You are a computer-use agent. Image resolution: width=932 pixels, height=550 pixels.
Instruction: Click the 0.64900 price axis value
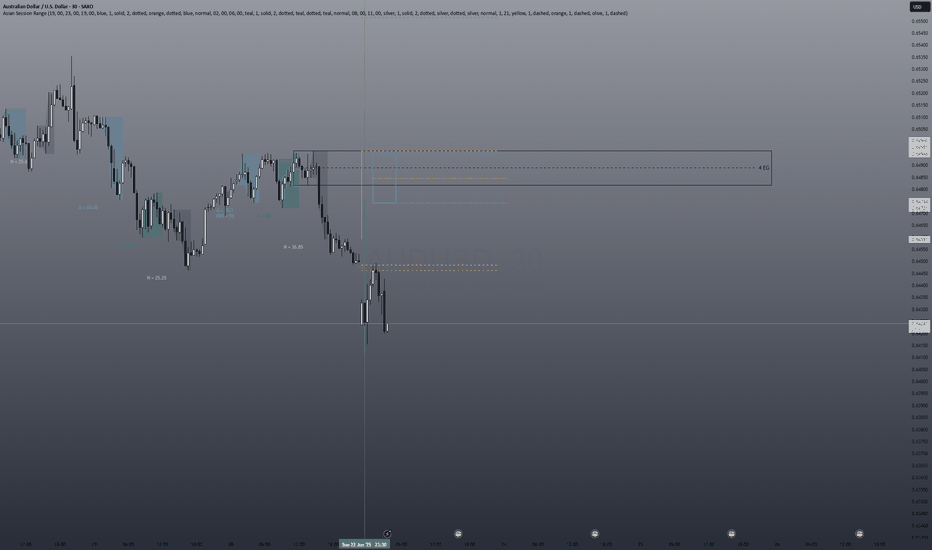[x=920, y=165]
